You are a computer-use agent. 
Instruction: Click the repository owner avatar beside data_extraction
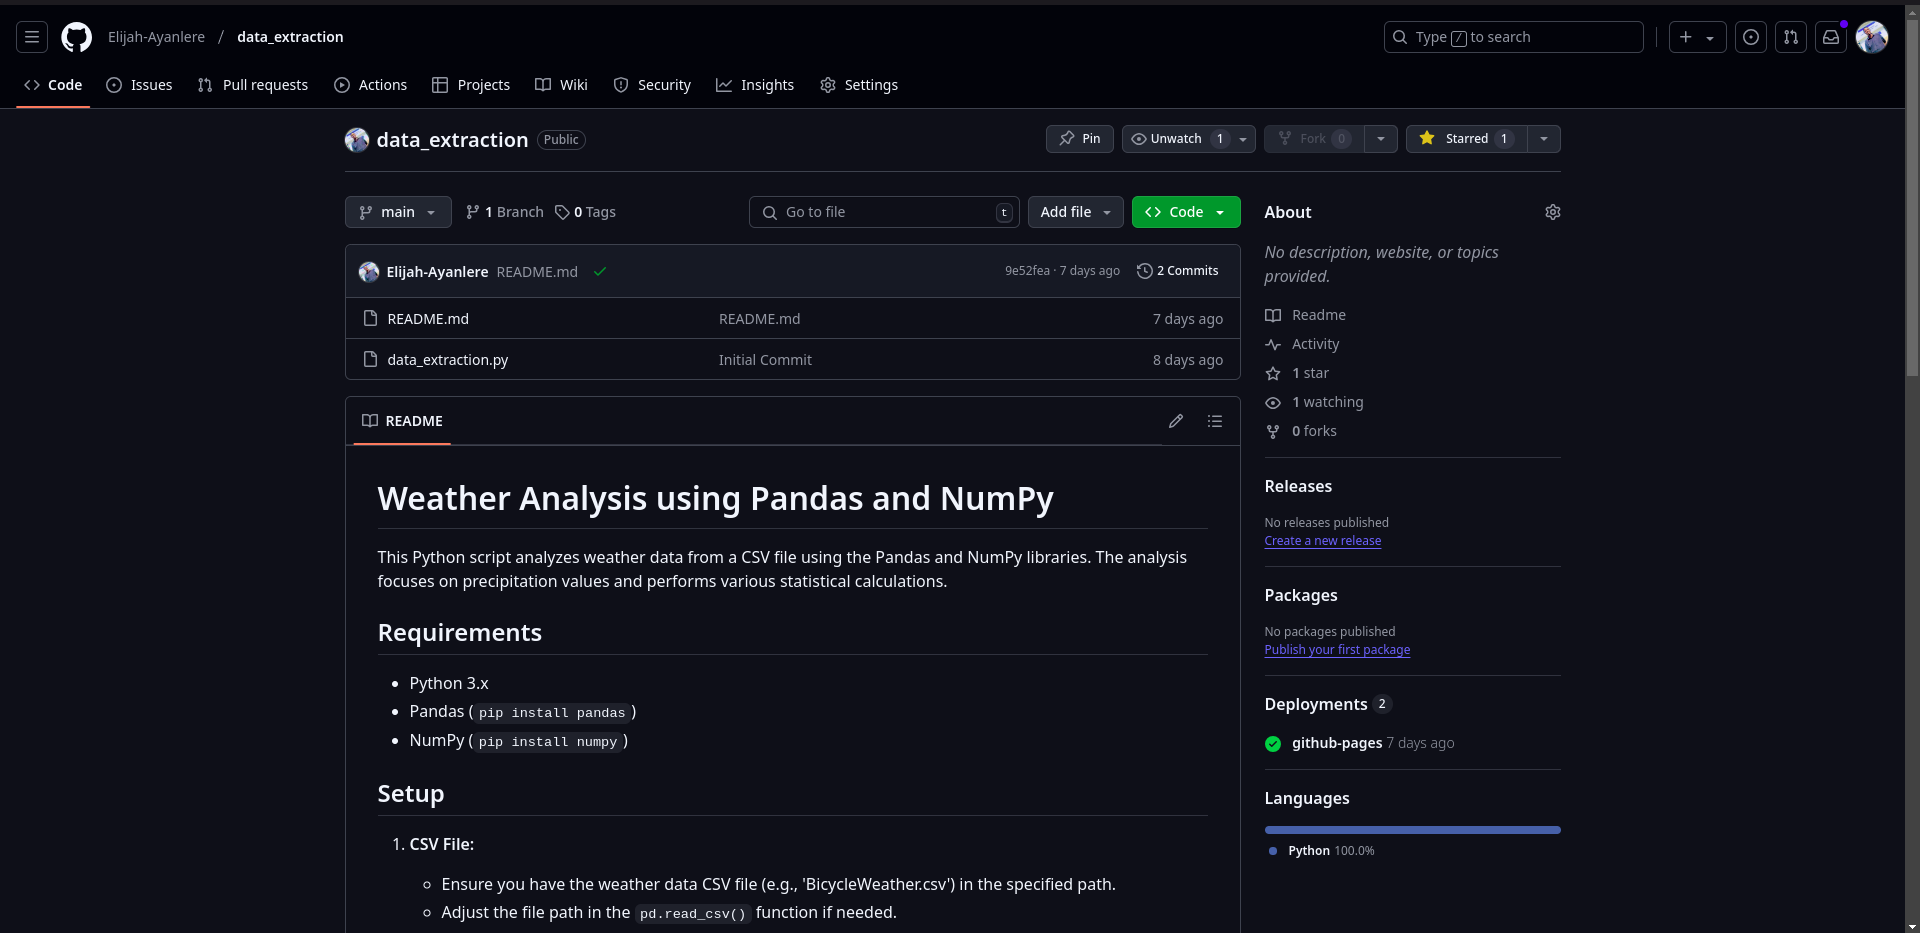pyautogui.click(x=357, y=140)
